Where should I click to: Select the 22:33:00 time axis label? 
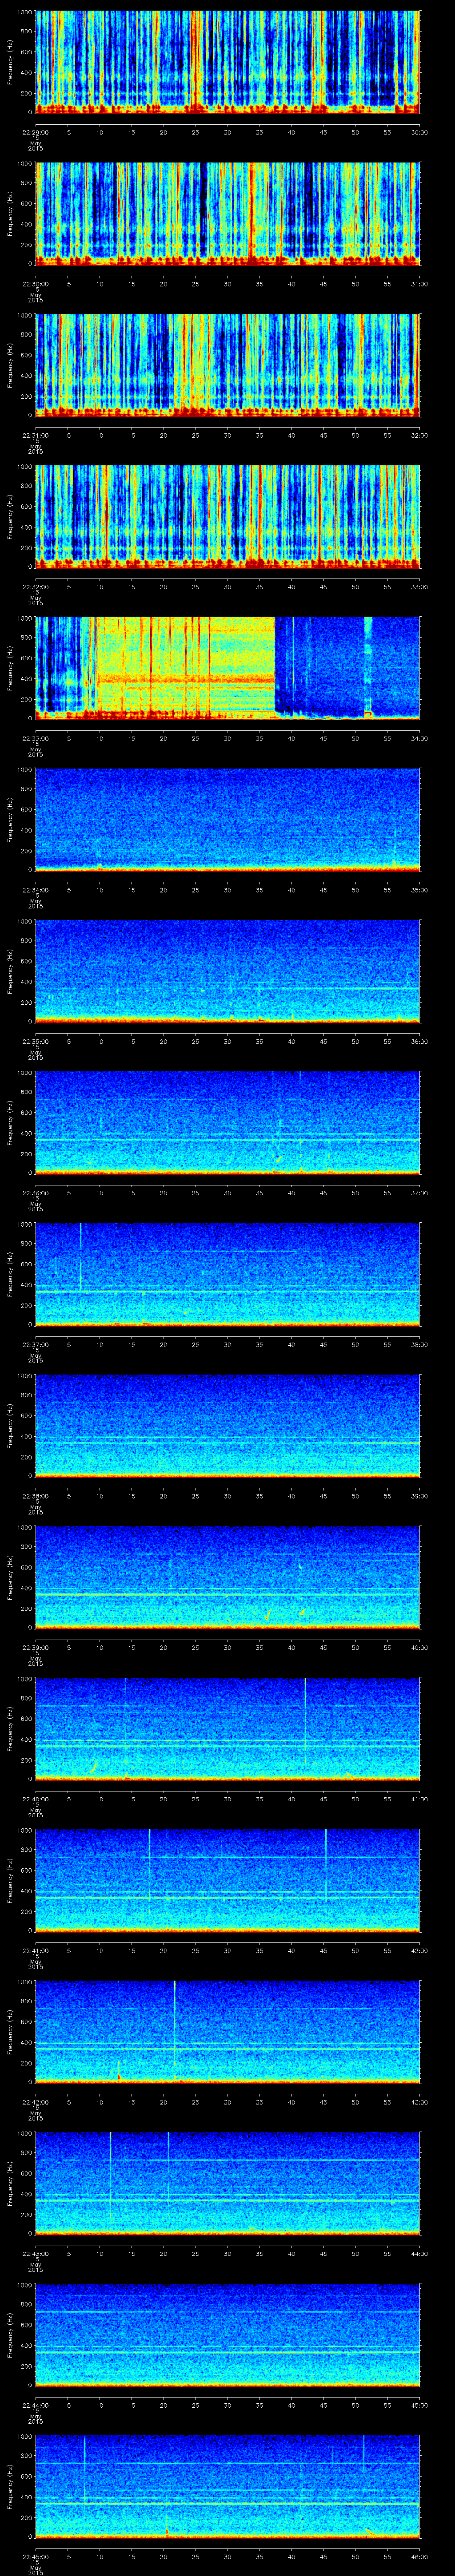[x=35, y=738]
